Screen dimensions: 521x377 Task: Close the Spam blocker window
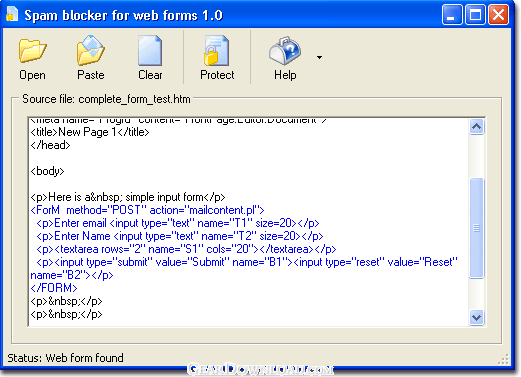click(x=498, y=15)
